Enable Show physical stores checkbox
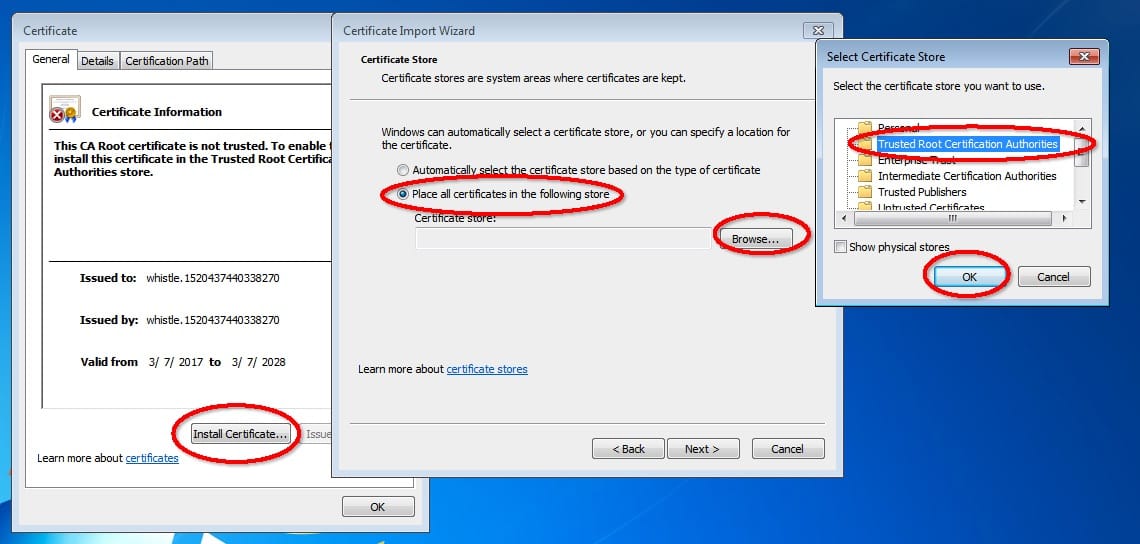1140x544 pixels. point(840,247)
